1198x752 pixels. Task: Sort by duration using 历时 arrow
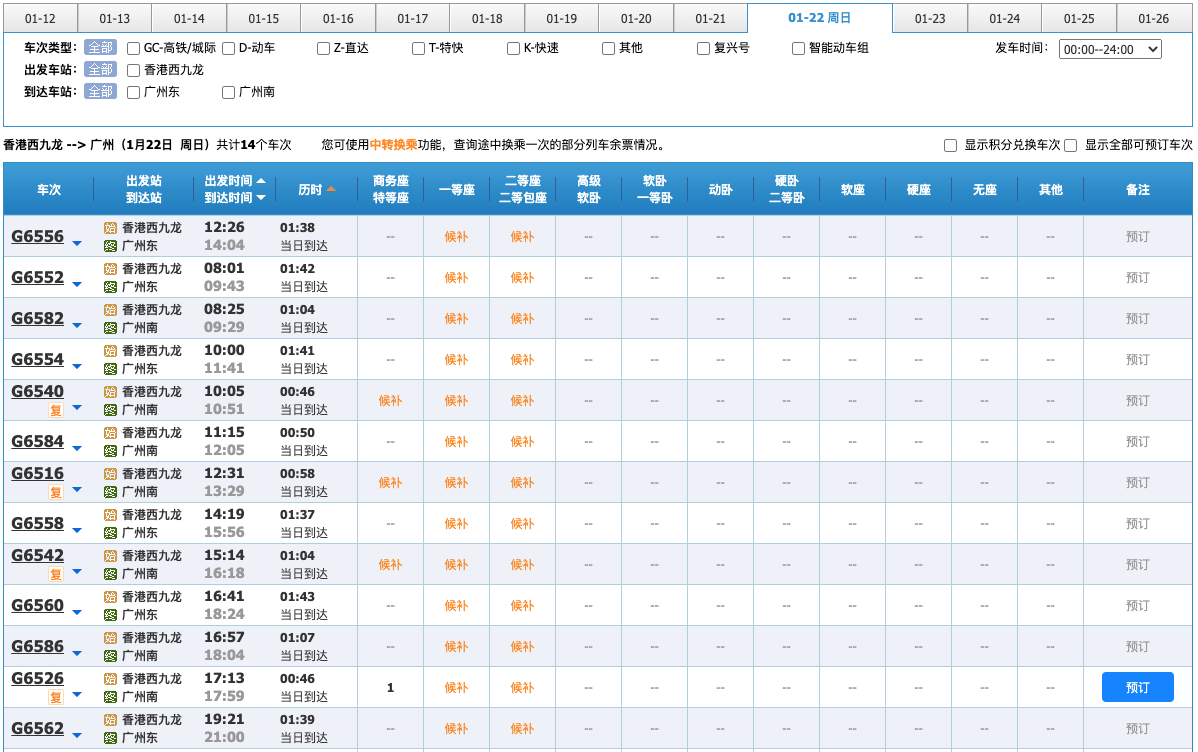click(x=331, y=189)
